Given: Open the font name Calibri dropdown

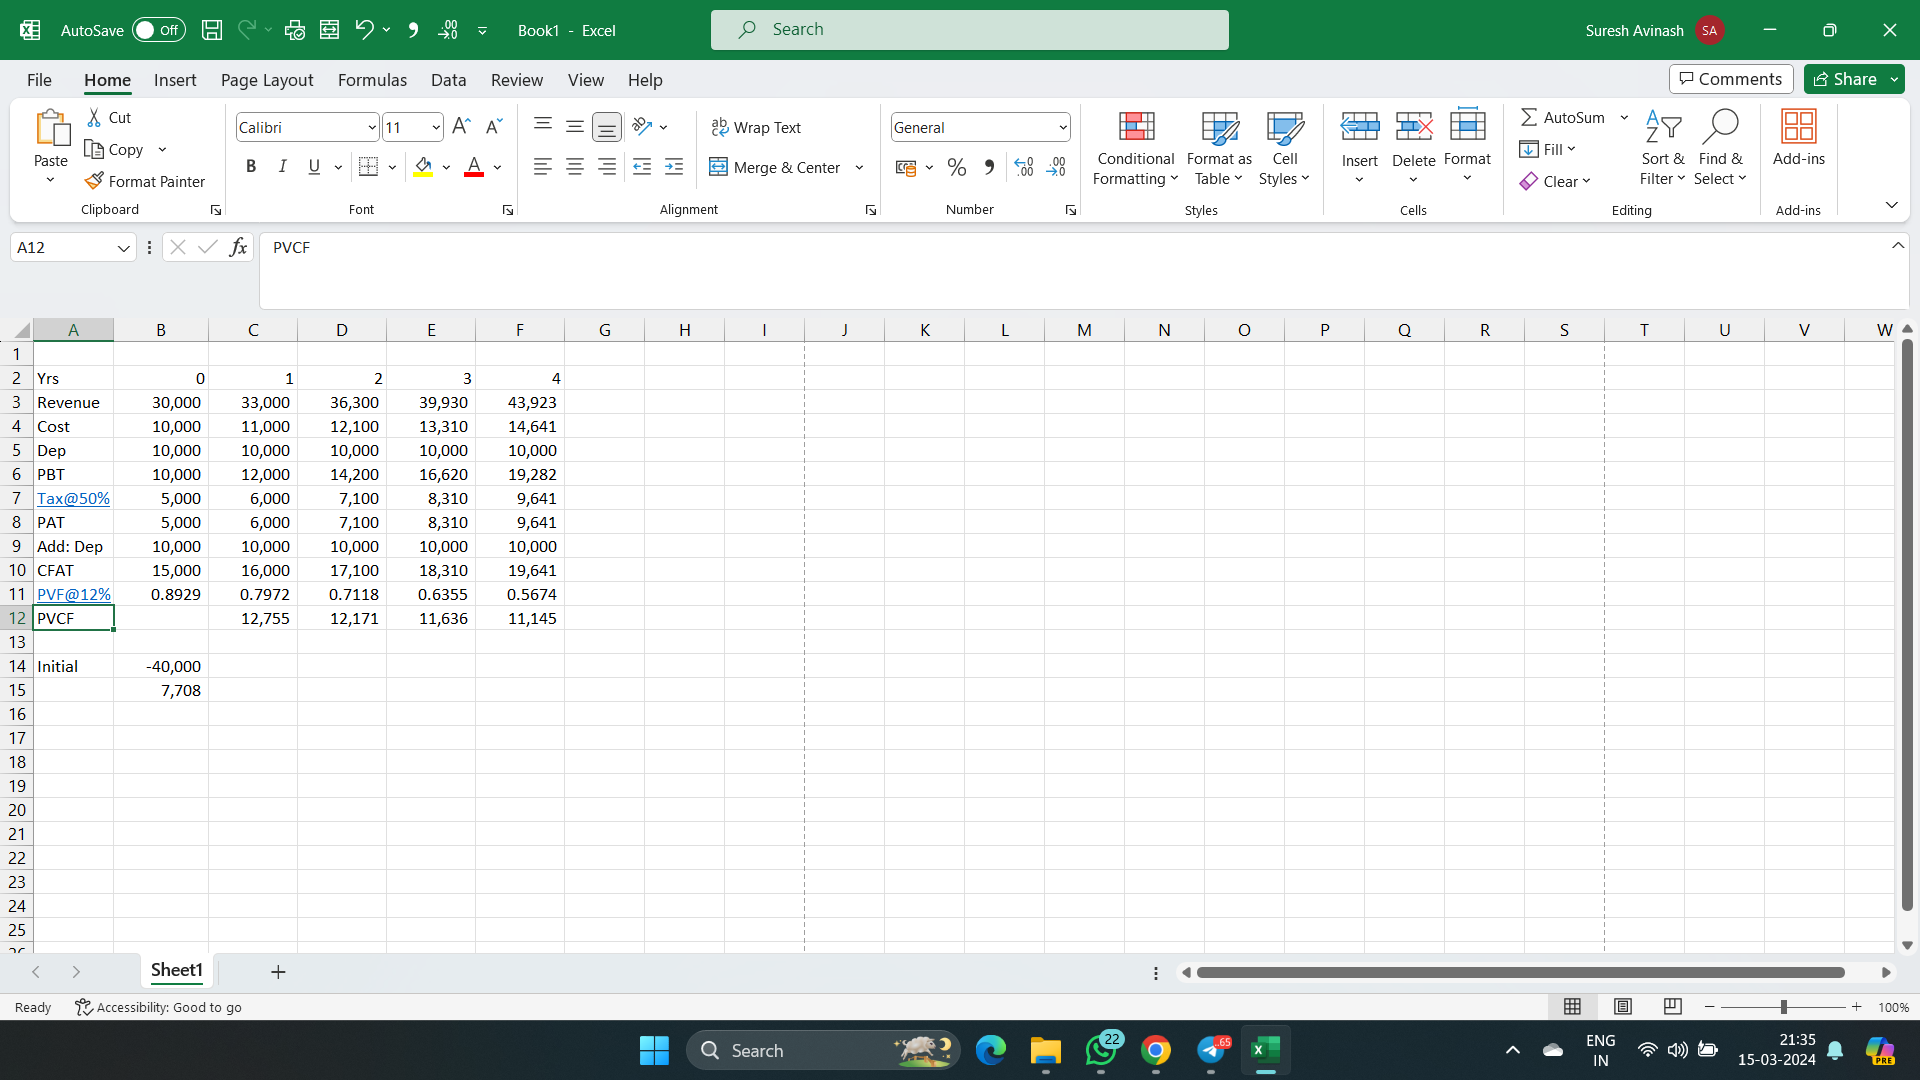Looking at the screenshot, I should [x=372, y=127].
